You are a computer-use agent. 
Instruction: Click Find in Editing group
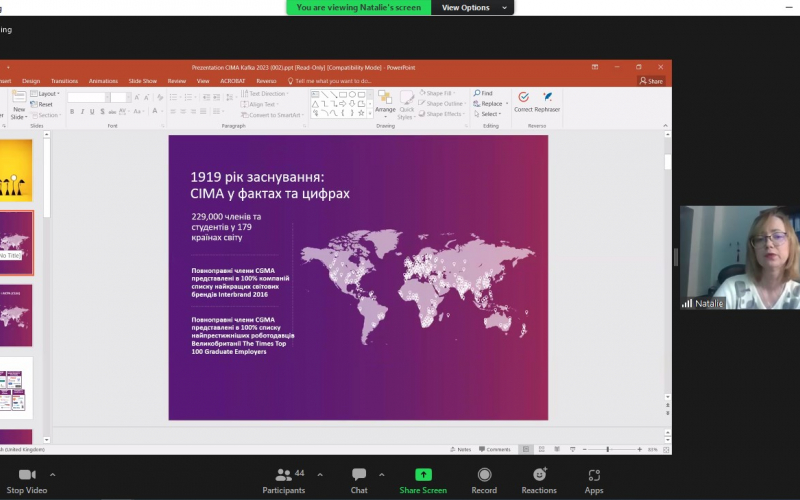[x=483, y=93]
